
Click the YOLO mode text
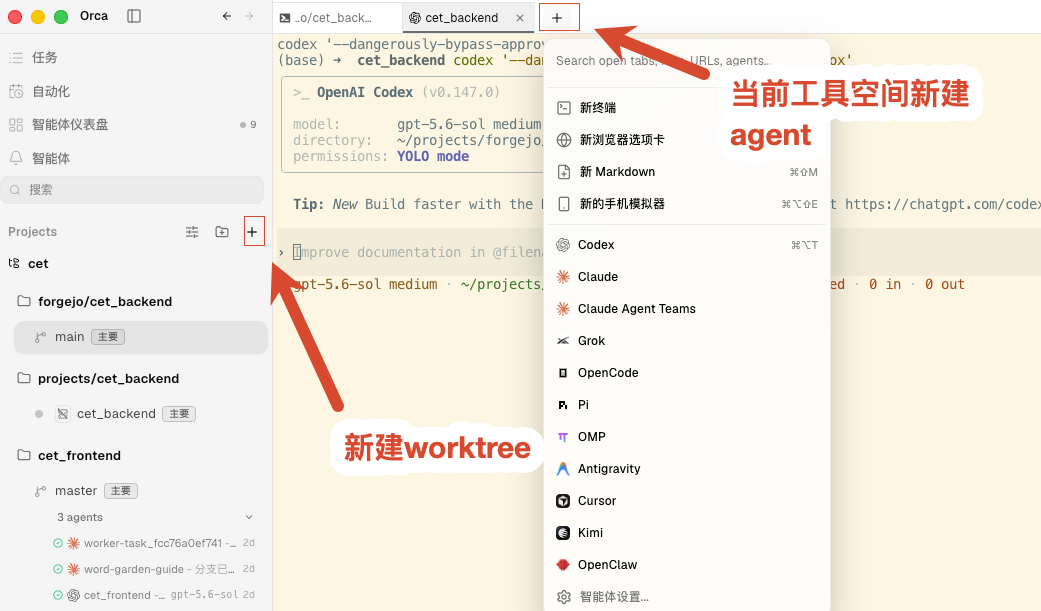coord(433,157)
